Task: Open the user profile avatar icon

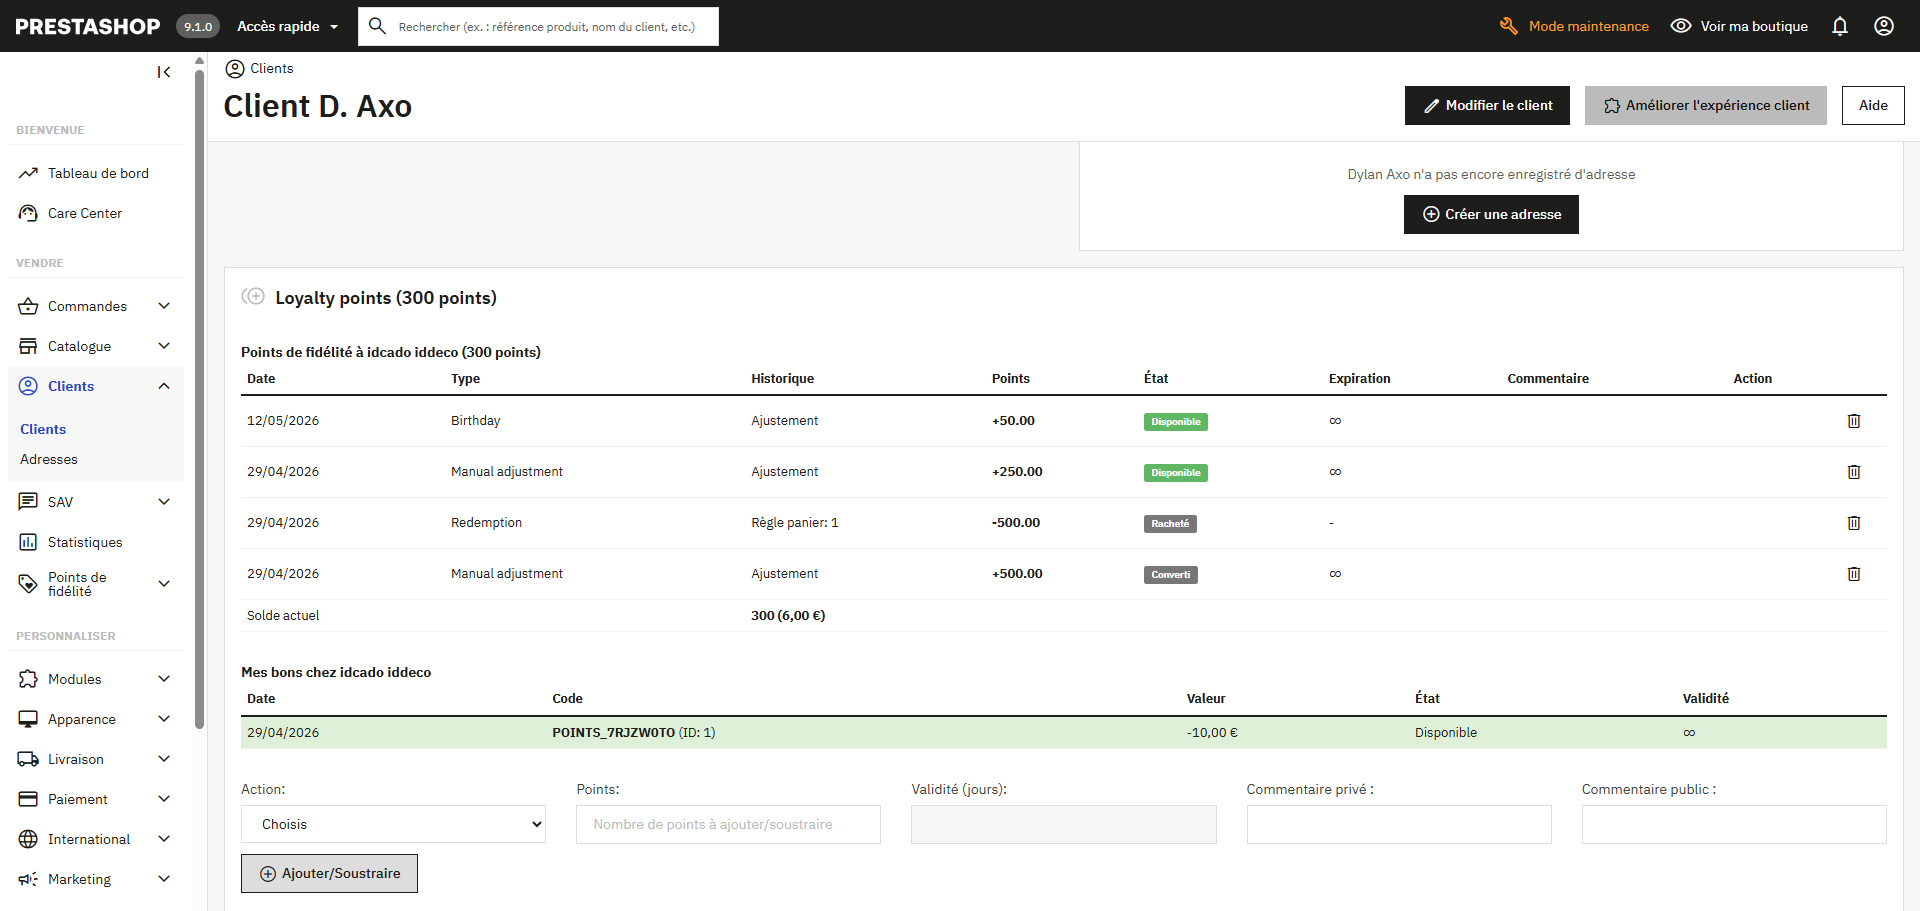Action: 1884,26
